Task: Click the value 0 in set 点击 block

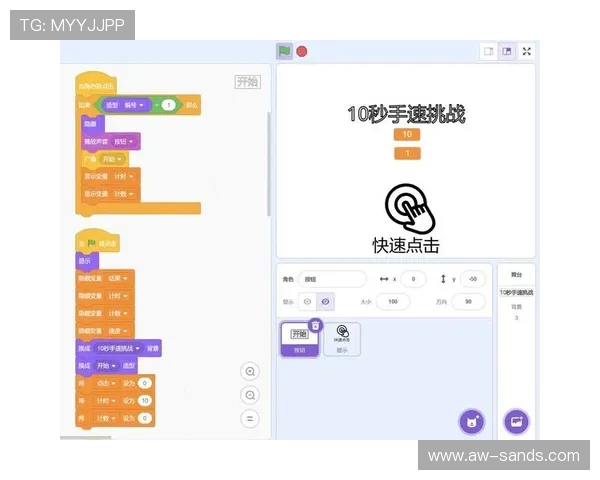Action: [145, 383]
